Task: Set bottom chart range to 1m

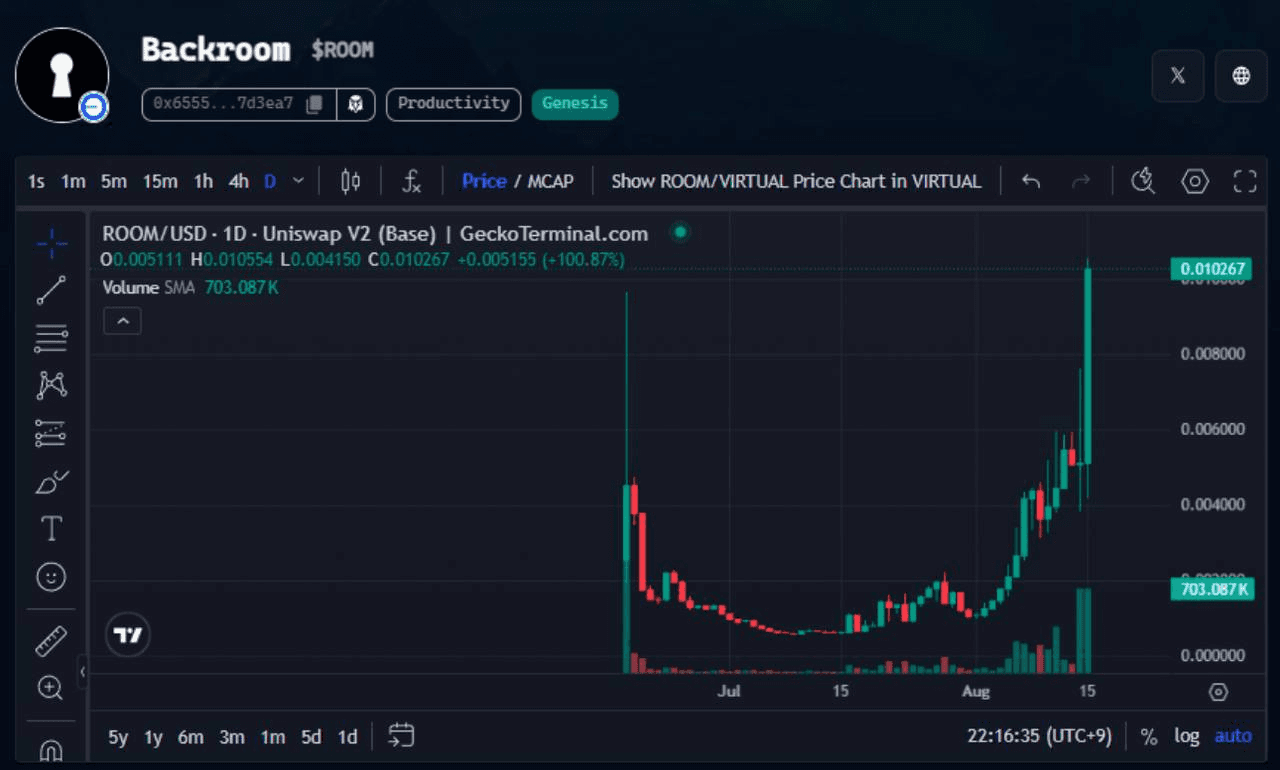Action: tap(273, 737)
